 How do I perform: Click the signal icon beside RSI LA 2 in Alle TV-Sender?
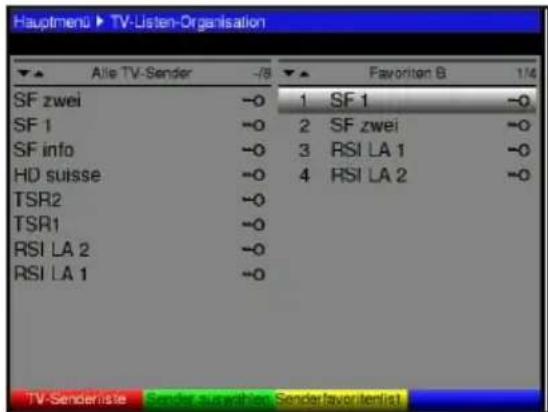point(254,250)
